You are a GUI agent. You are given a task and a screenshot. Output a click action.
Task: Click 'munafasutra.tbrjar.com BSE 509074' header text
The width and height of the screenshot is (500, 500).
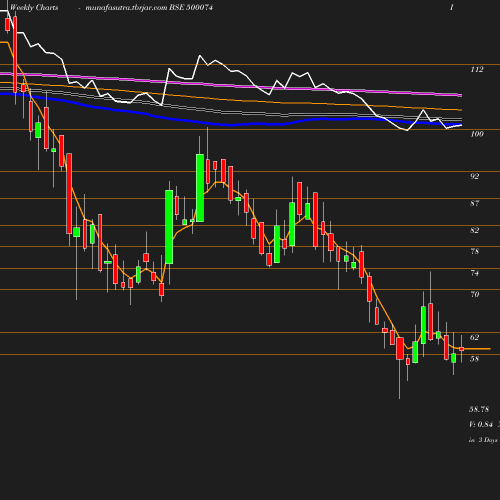pos(149,7)
